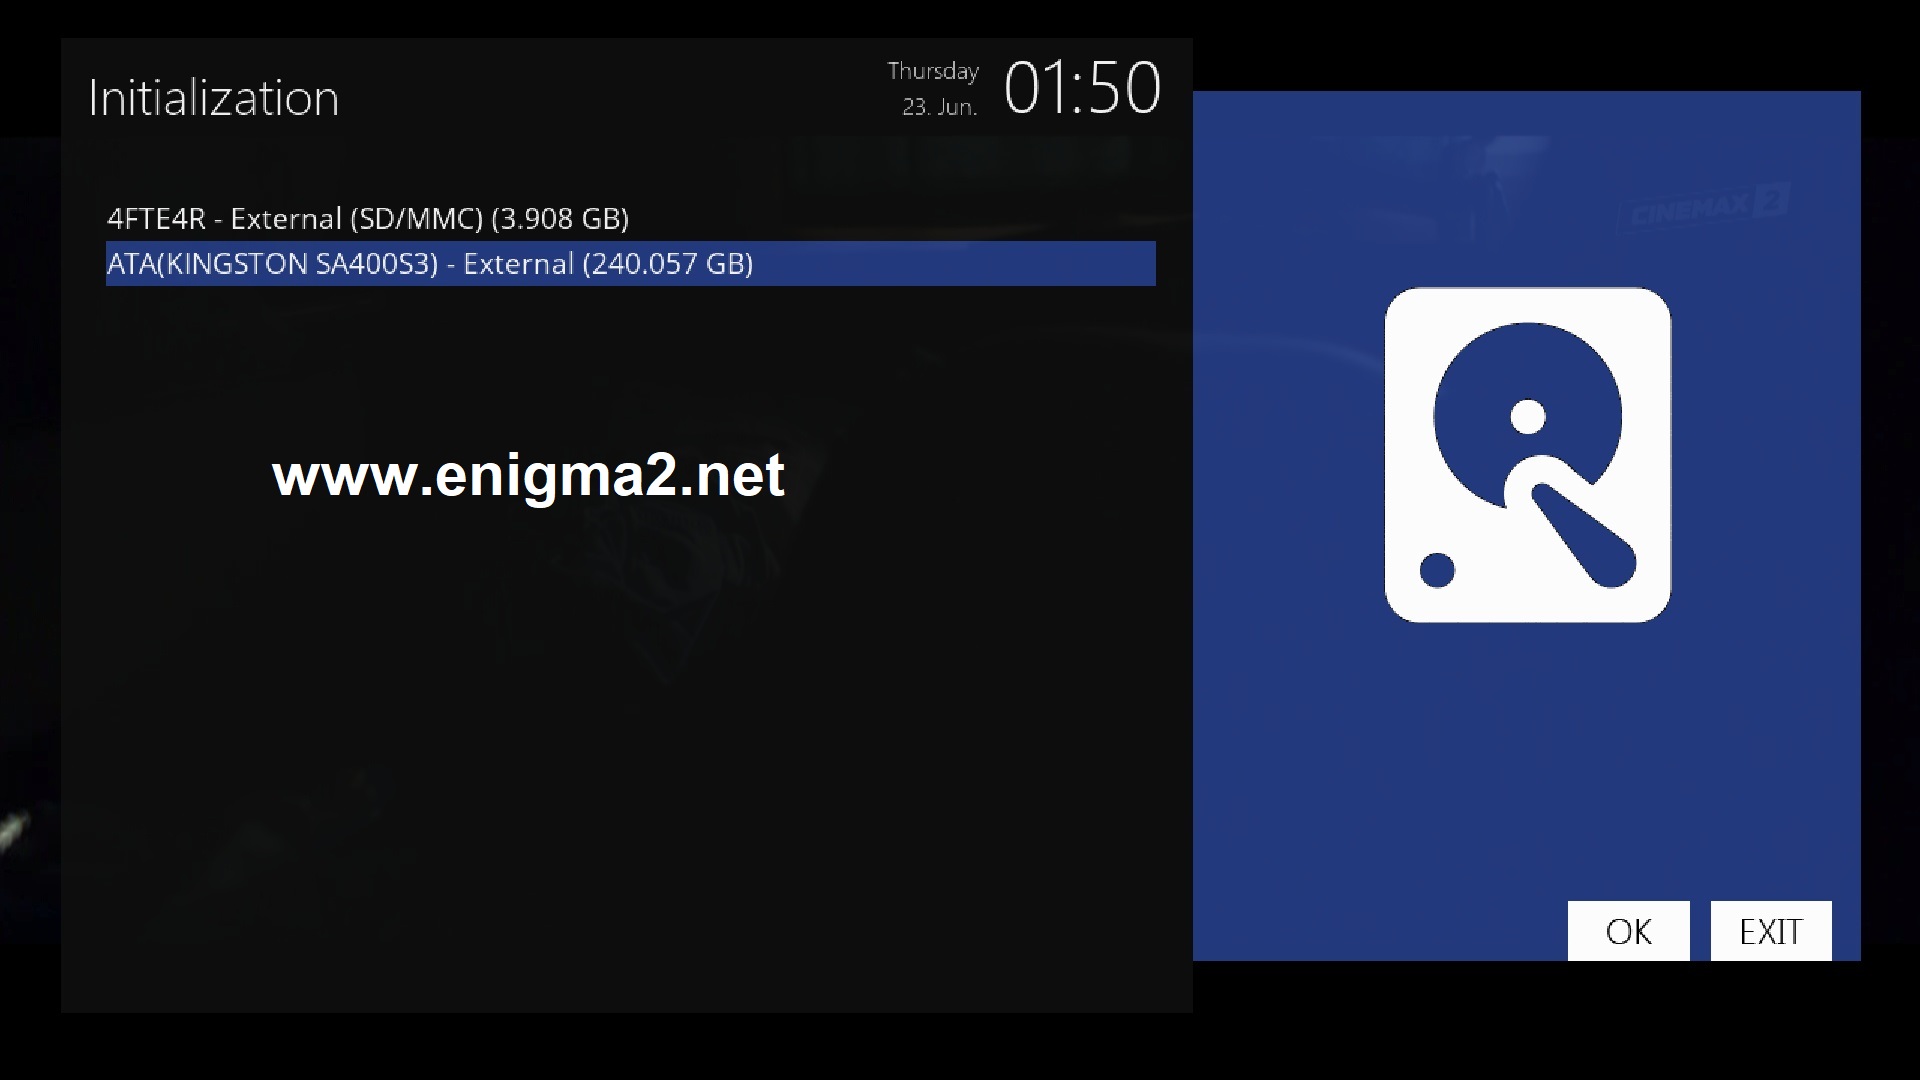The width and height of the screenshot is (1920, 1080).
Task: Select the 4FTE4R SD/MMC device entry
Action: pos(631,218)
